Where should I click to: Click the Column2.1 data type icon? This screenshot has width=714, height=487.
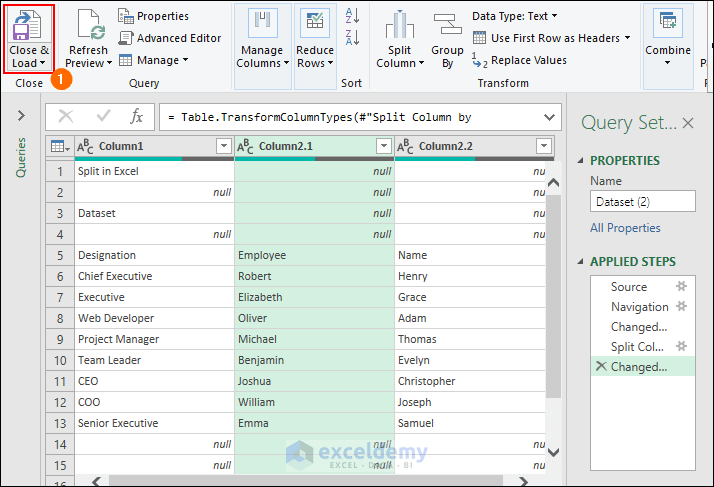point(245,146)
